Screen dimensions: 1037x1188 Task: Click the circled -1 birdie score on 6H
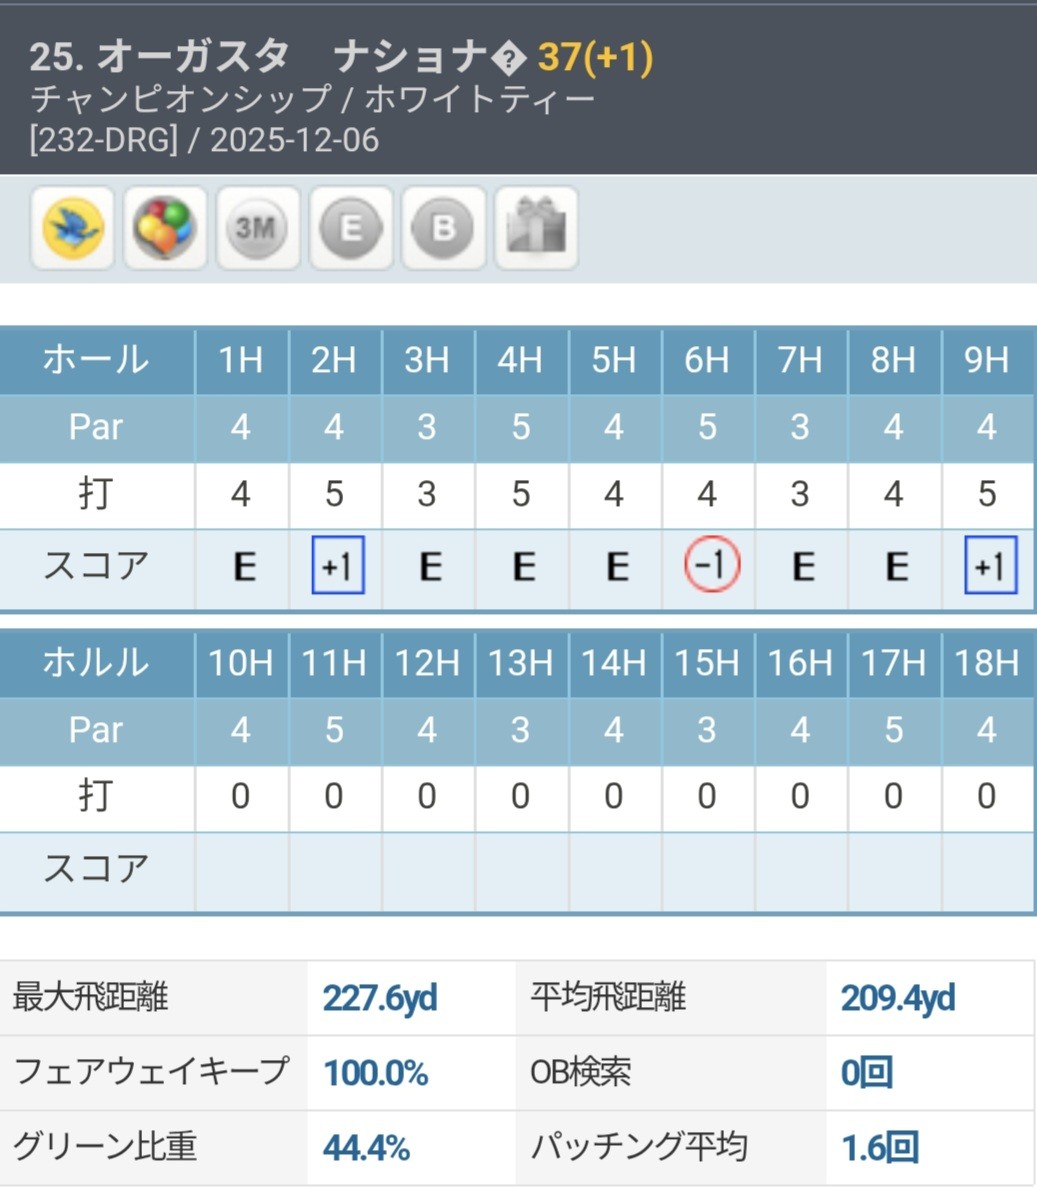coord(711,564)
